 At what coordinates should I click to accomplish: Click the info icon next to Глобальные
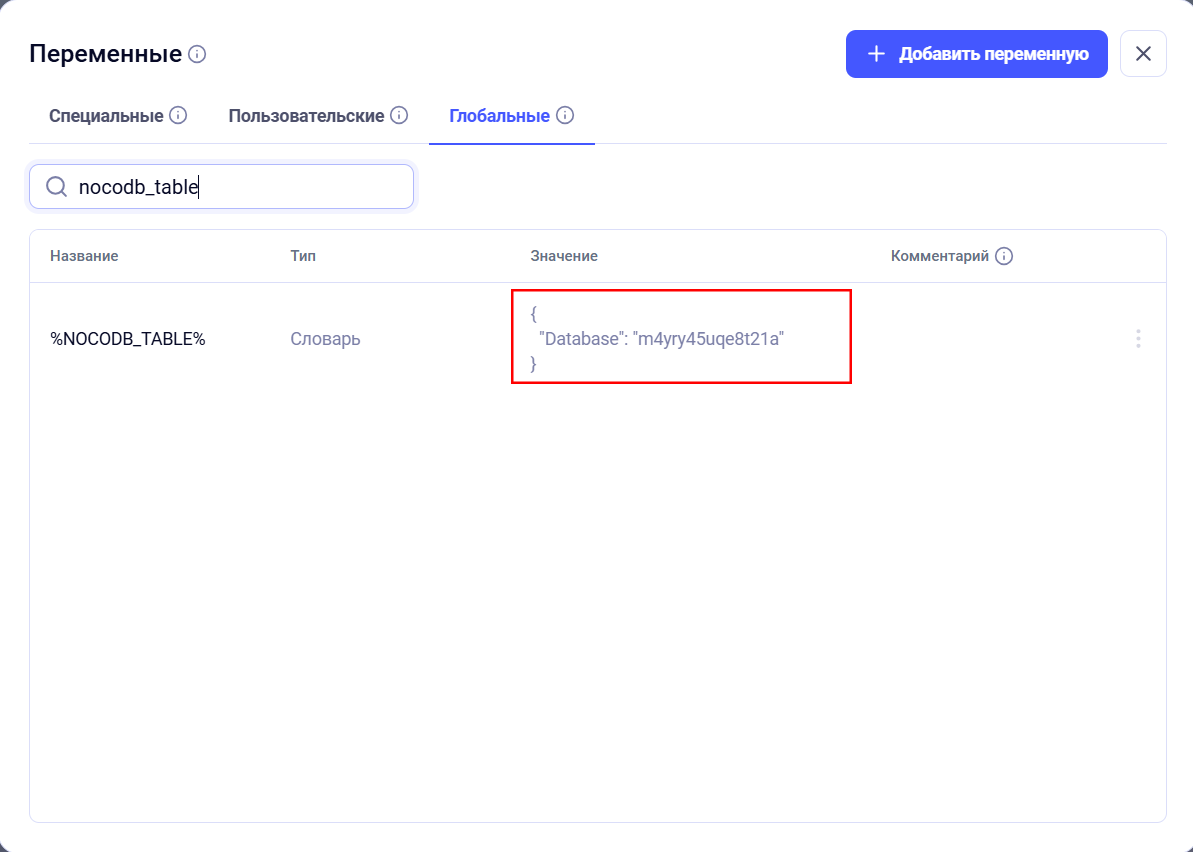pyautogui.click(x=565, y=115)
